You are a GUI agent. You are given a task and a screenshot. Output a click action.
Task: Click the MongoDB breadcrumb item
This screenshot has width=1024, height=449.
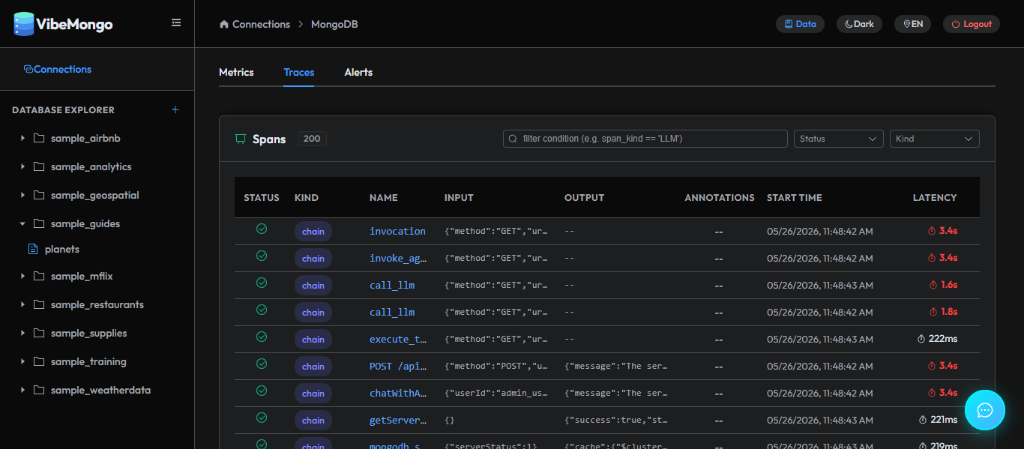pyautogui.click(x=334, y=24)
